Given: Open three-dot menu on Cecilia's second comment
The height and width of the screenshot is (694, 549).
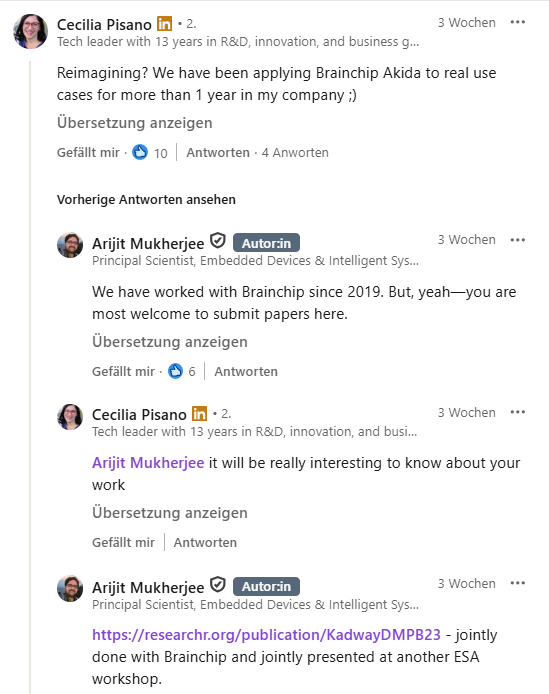Looking at the screenshot, I should tap(517, 413).
